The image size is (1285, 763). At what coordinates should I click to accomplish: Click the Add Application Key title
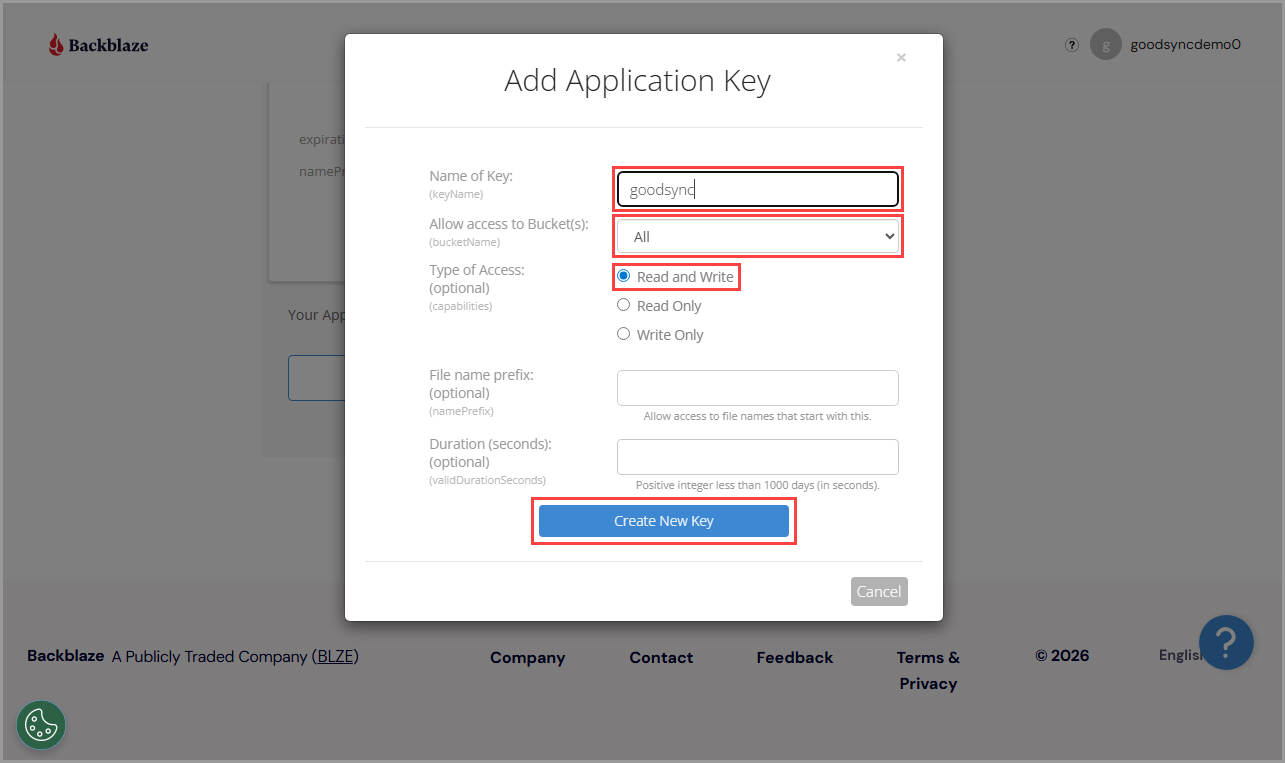pos(637,81)
